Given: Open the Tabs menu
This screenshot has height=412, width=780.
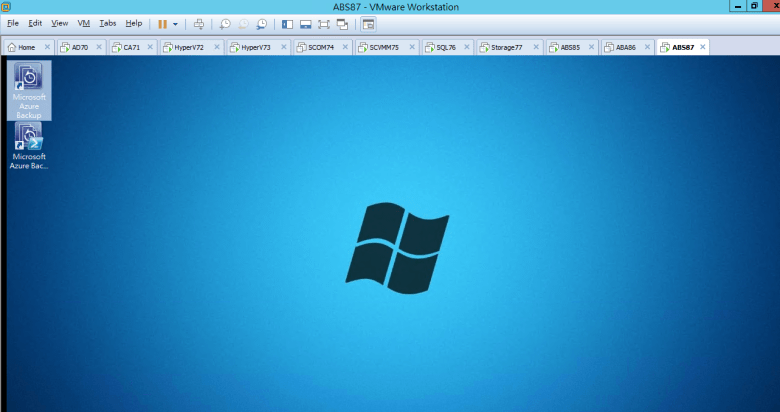Looking at the screenshot, I should (x=108, y=23).
